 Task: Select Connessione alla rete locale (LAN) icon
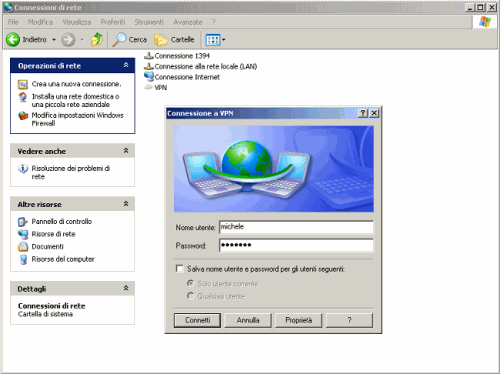tap(148, 66)
